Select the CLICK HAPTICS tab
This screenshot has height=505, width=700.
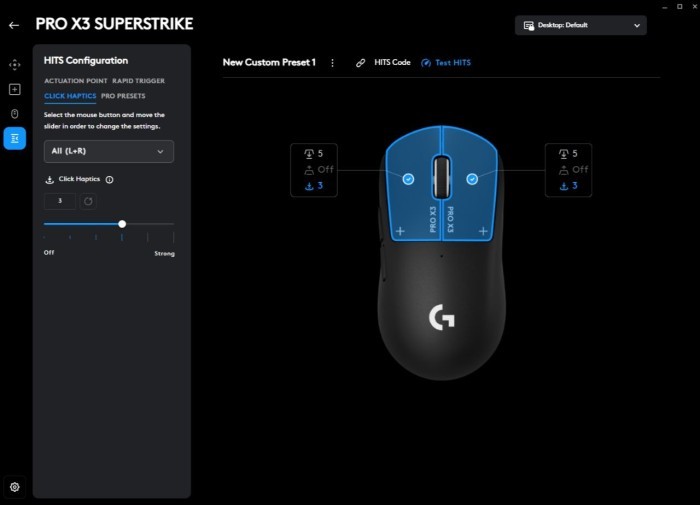pos(70,96)
